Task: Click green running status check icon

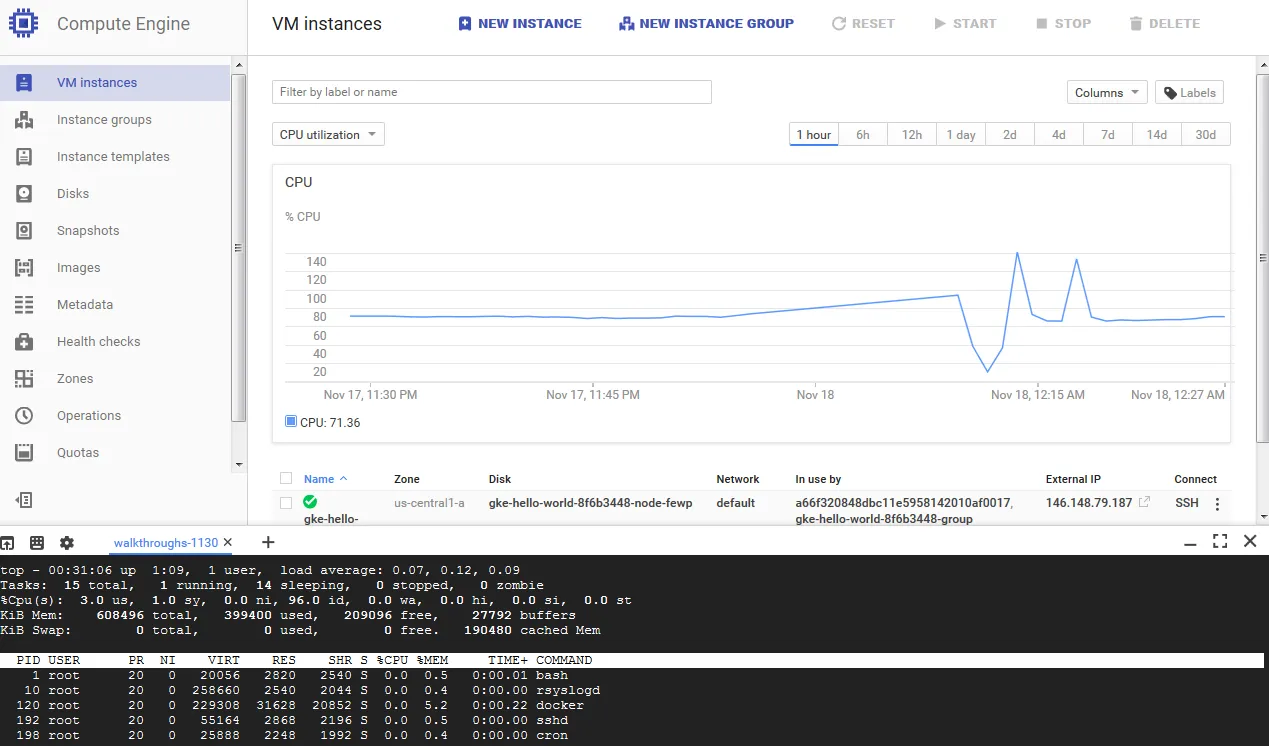Action: pos(310,502)
